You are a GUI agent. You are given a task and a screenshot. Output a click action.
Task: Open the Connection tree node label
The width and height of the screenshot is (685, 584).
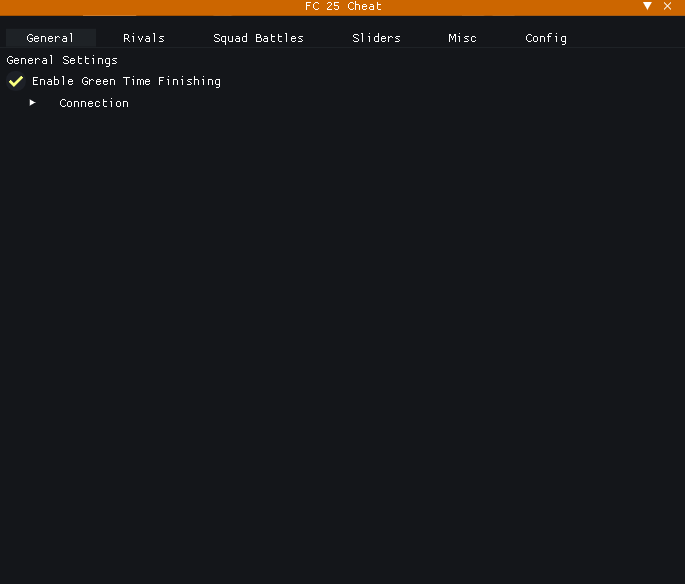94,103
